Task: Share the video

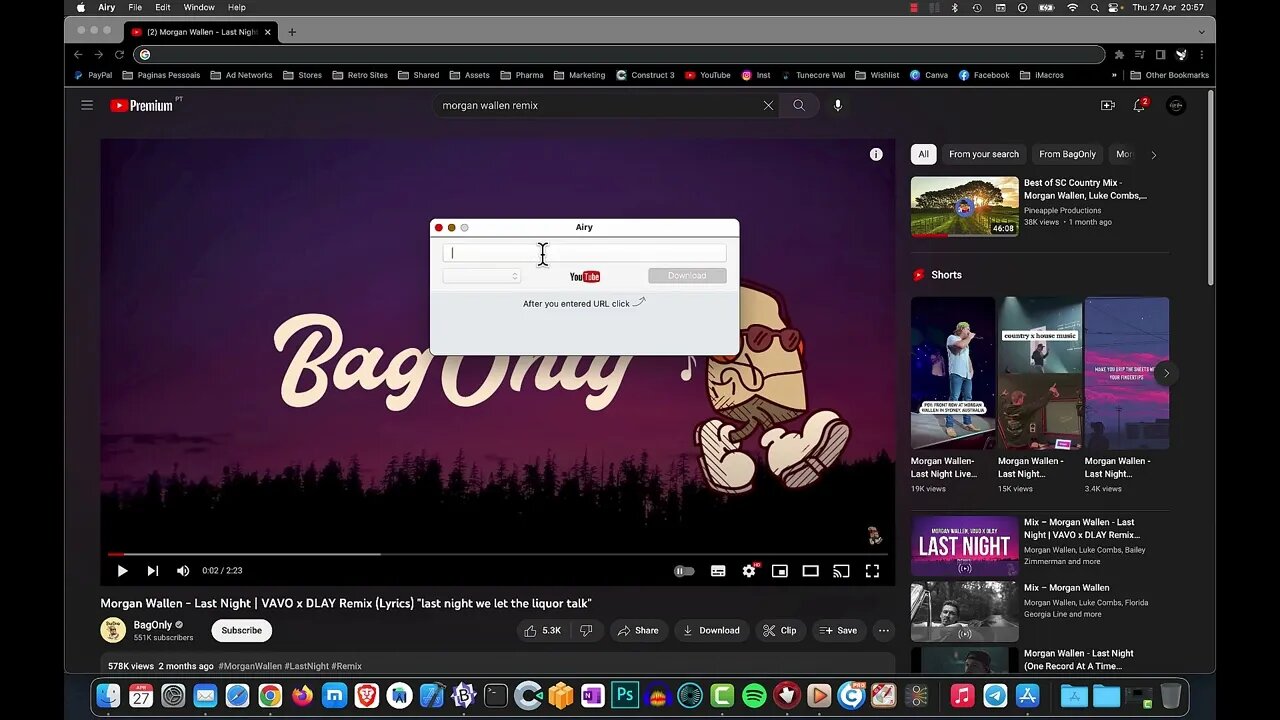Action: tap(638, 630)
